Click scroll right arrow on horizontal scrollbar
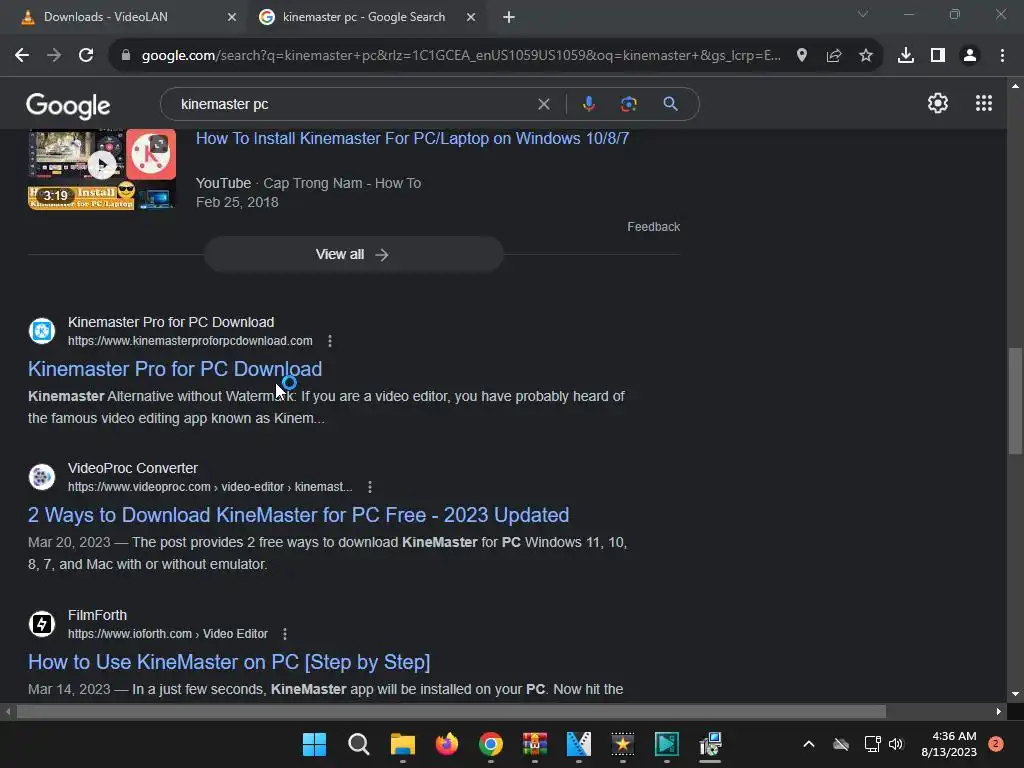1024x768 pixels. pyautogui.click(x=999, y=712)
